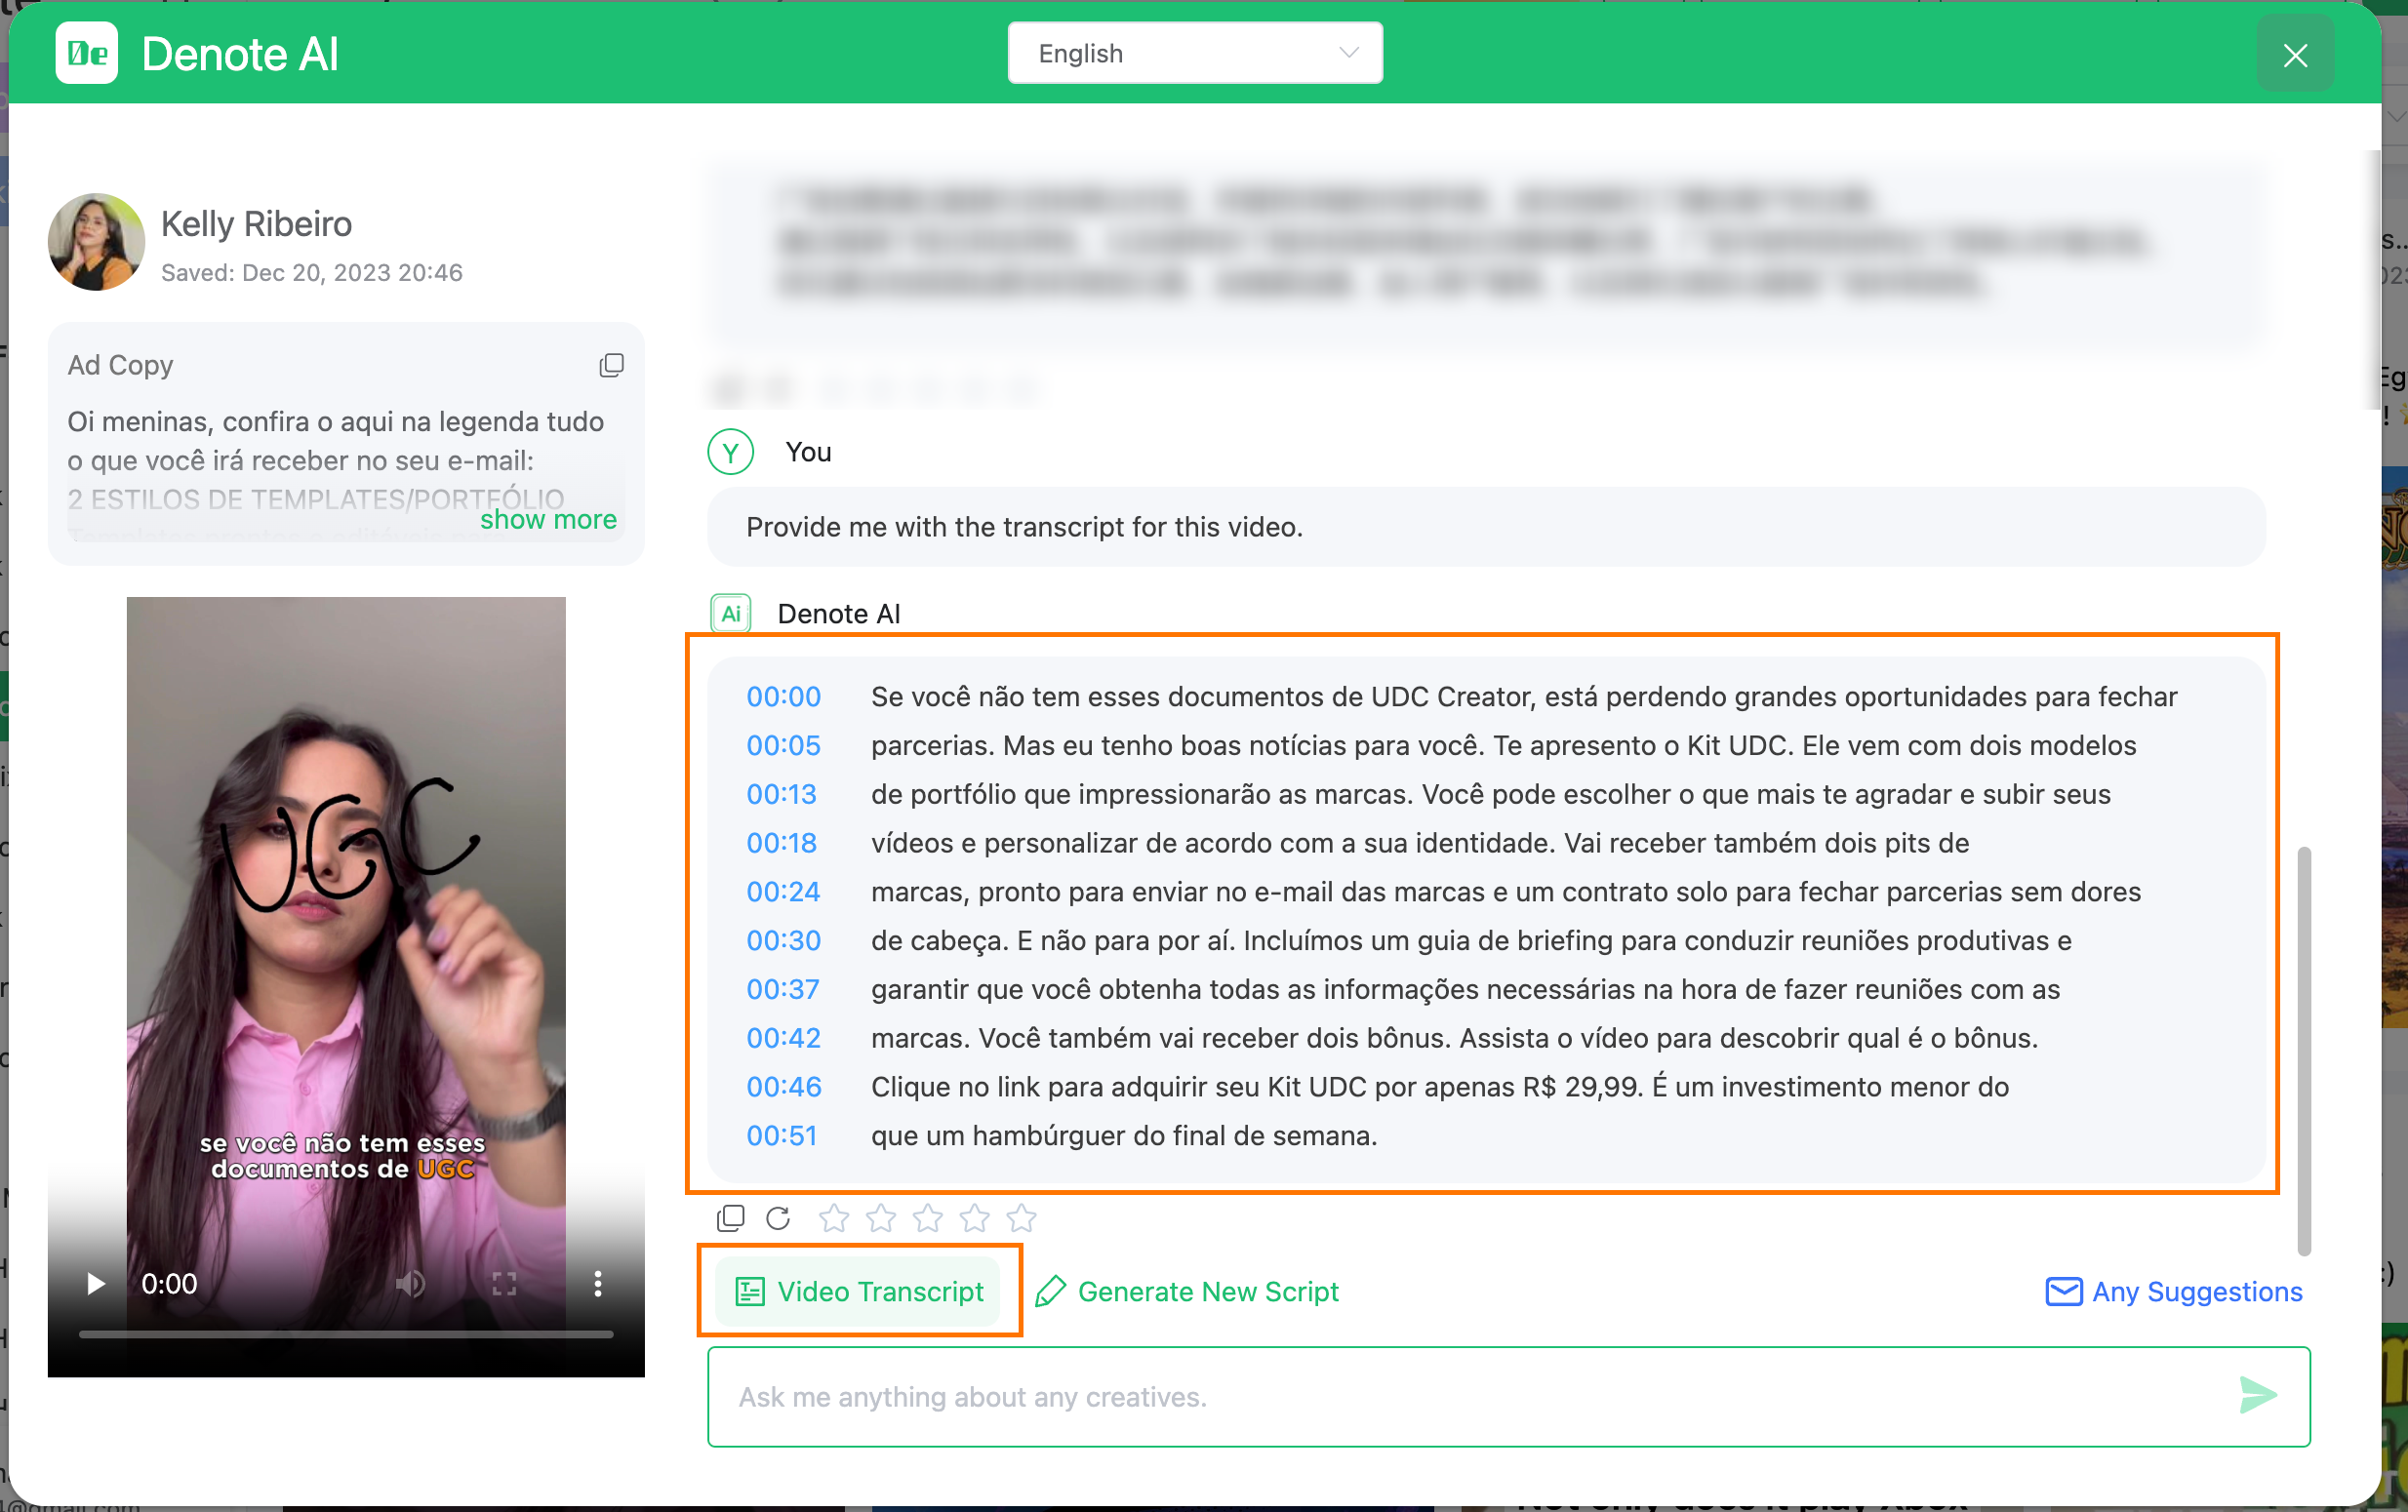
Task: Rate response with five stars
Action: [x=1021, y=1218]
